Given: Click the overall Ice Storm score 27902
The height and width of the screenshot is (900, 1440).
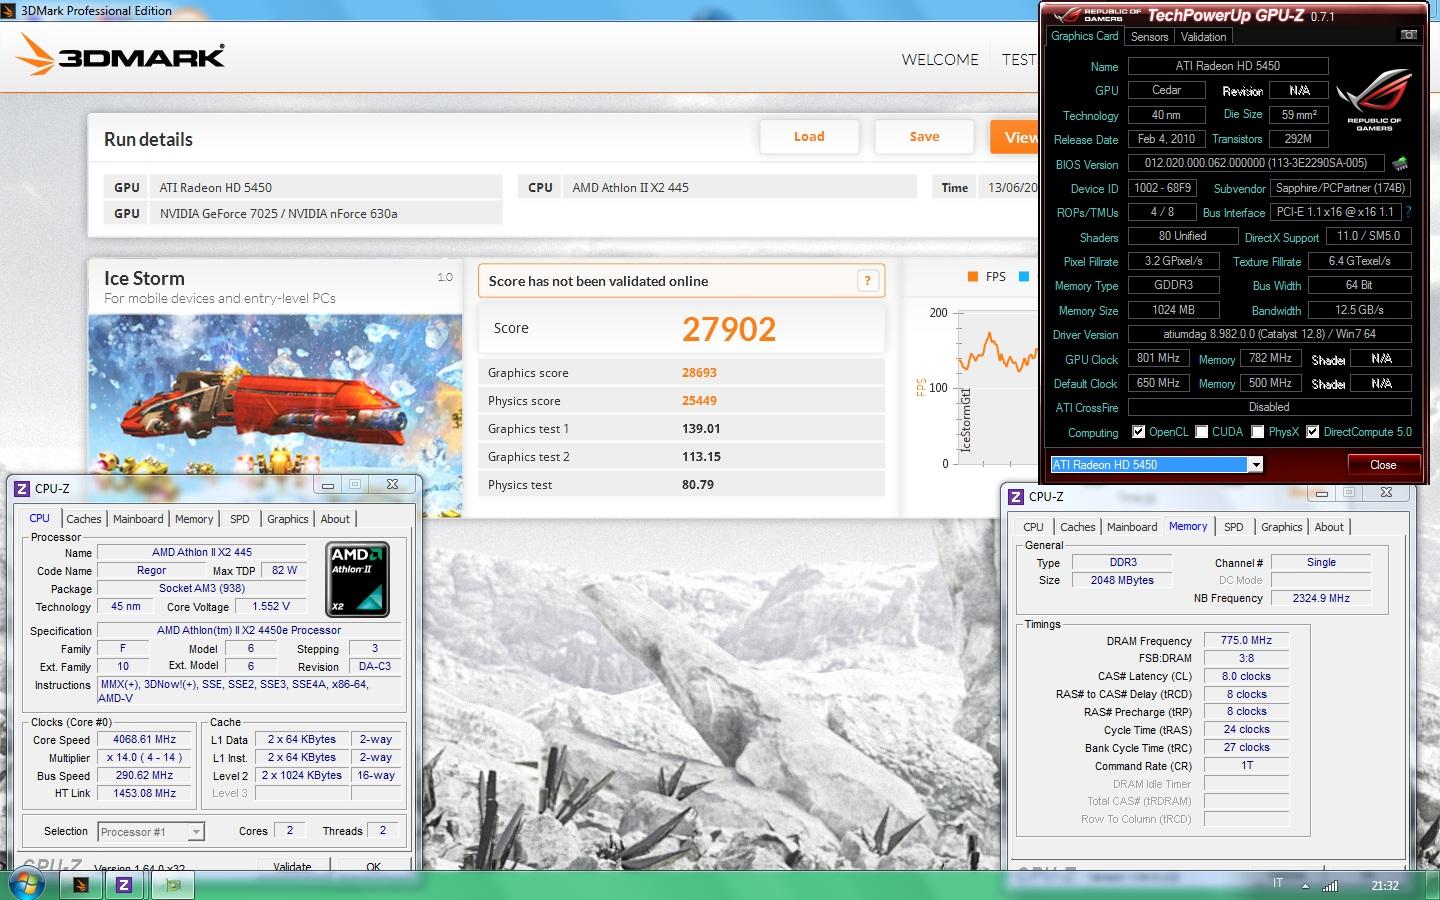Looking at the screenshot, I should [x=729, y=329].
